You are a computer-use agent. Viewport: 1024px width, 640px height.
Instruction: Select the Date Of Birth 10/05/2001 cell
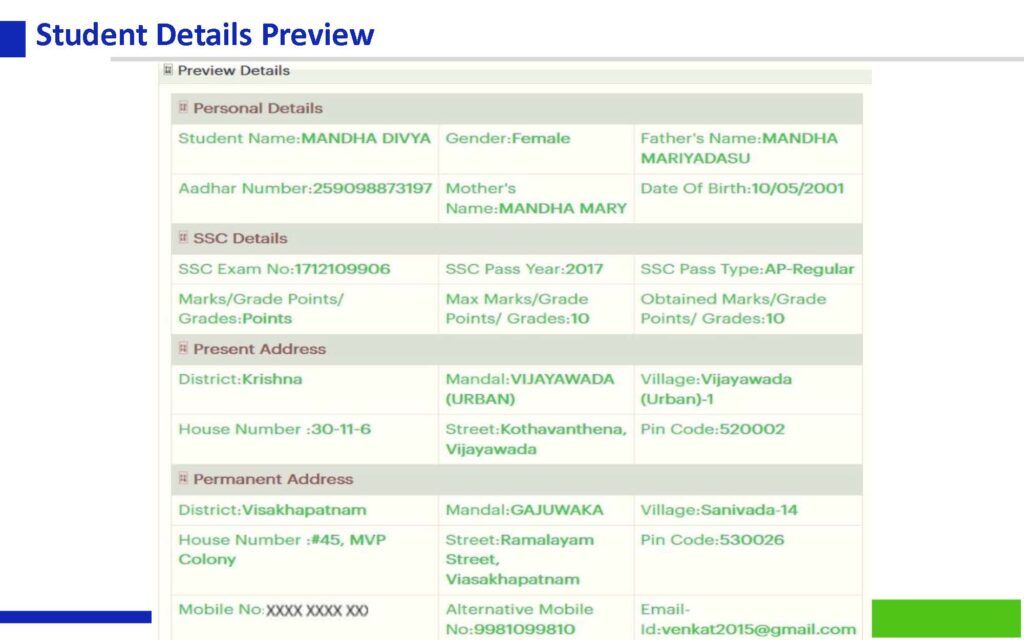742,188
